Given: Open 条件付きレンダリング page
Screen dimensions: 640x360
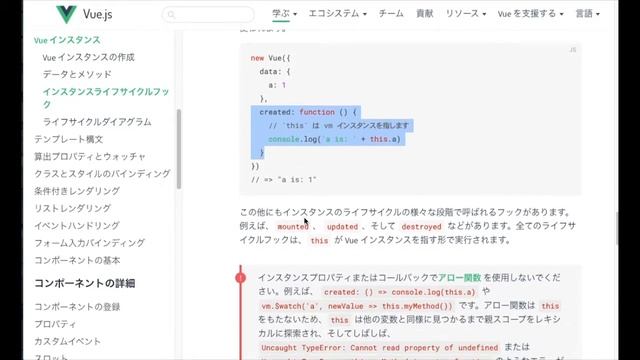Looking at the screenshot, I should coord(77,191).
